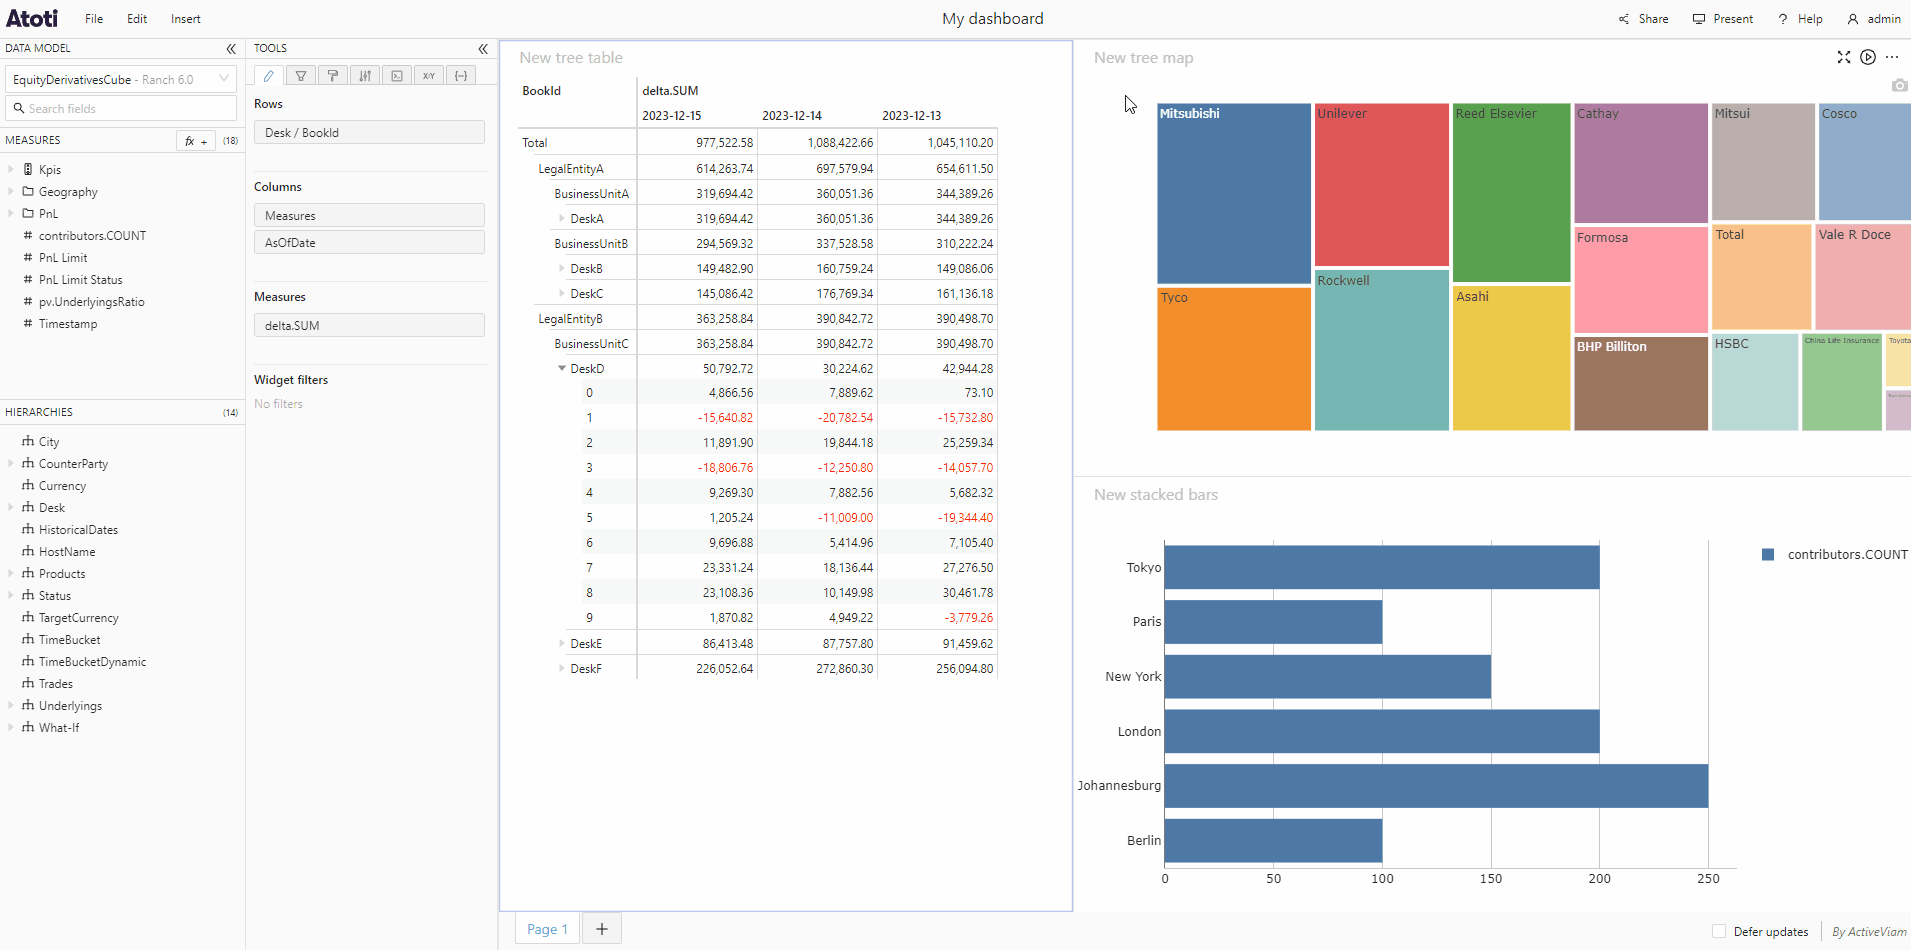Add a new dashboard page with plus
This screenshot has height=950, width=1911.
602,929
